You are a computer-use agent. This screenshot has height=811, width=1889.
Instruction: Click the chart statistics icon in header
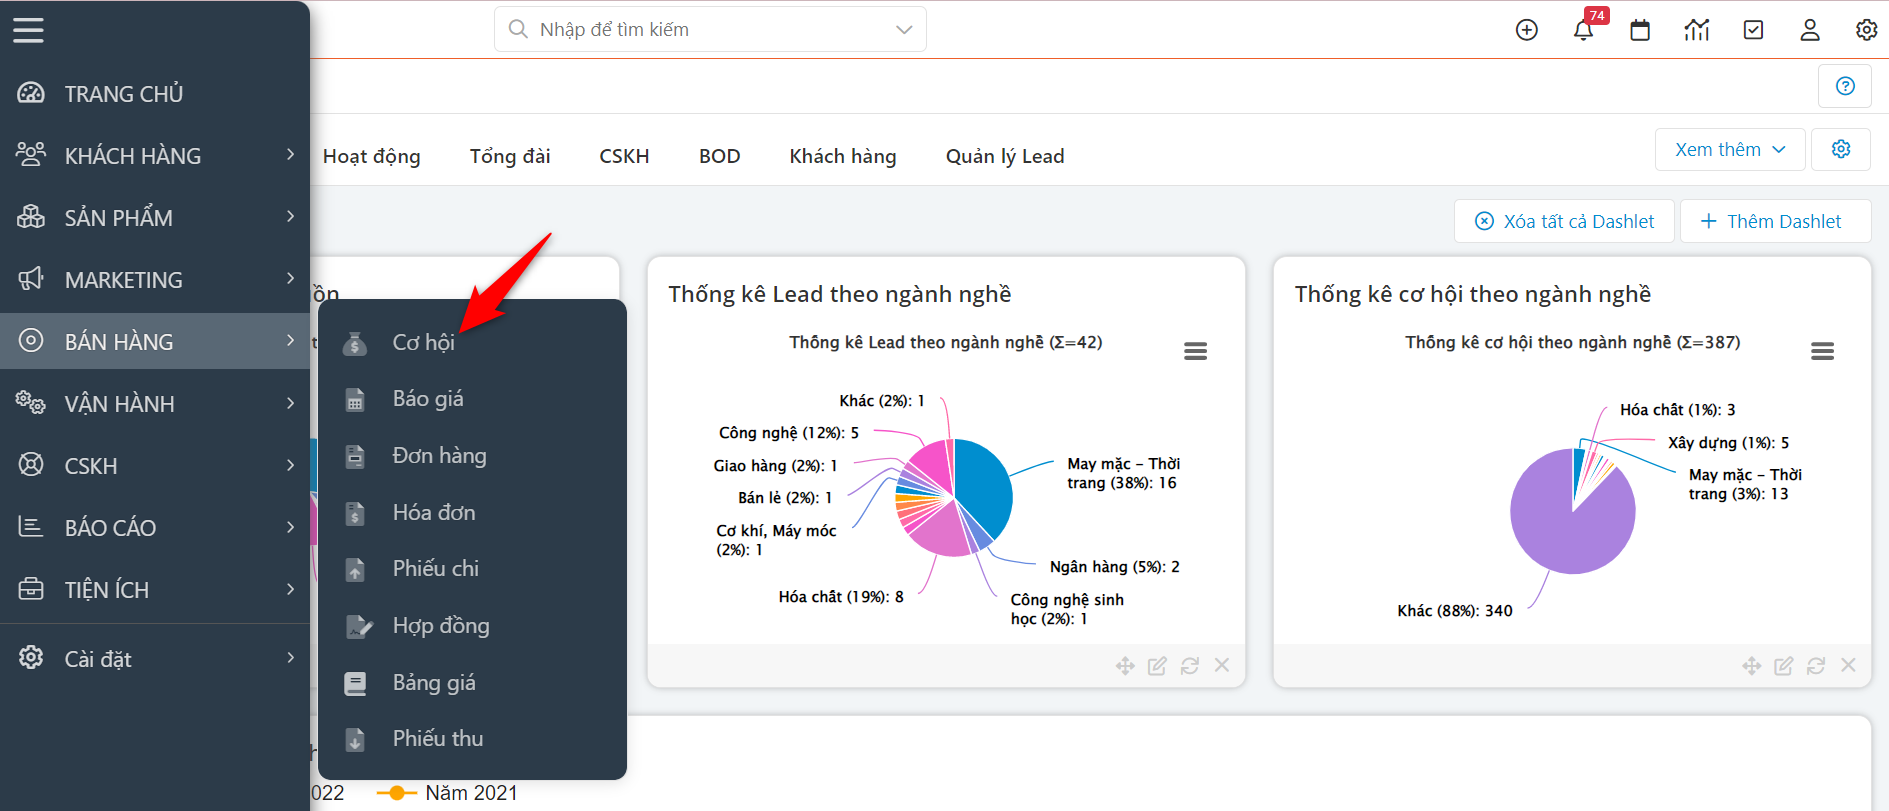tap(1697, 30)
